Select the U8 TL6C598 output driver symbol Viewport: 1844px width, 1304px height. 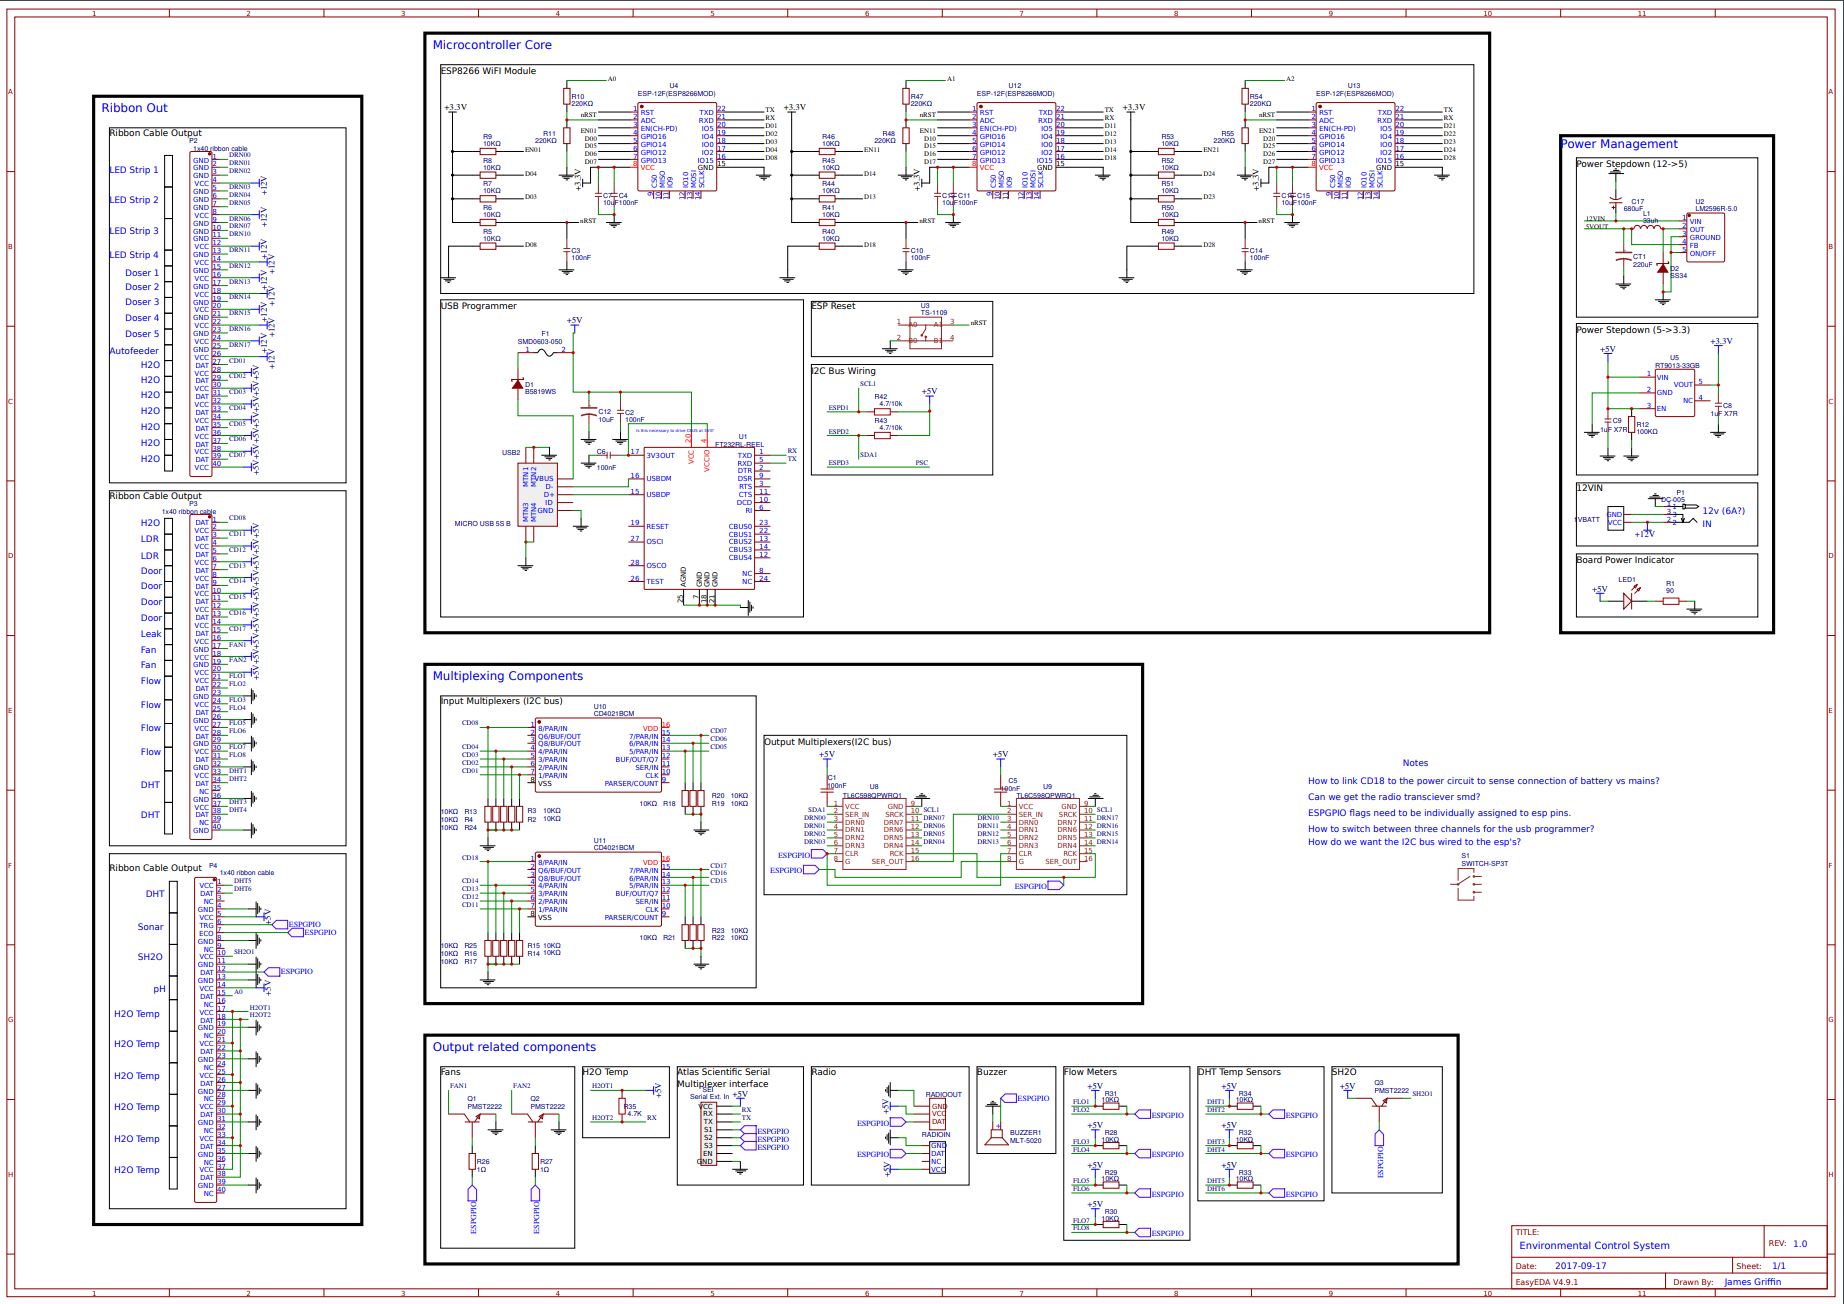point(874,834)
